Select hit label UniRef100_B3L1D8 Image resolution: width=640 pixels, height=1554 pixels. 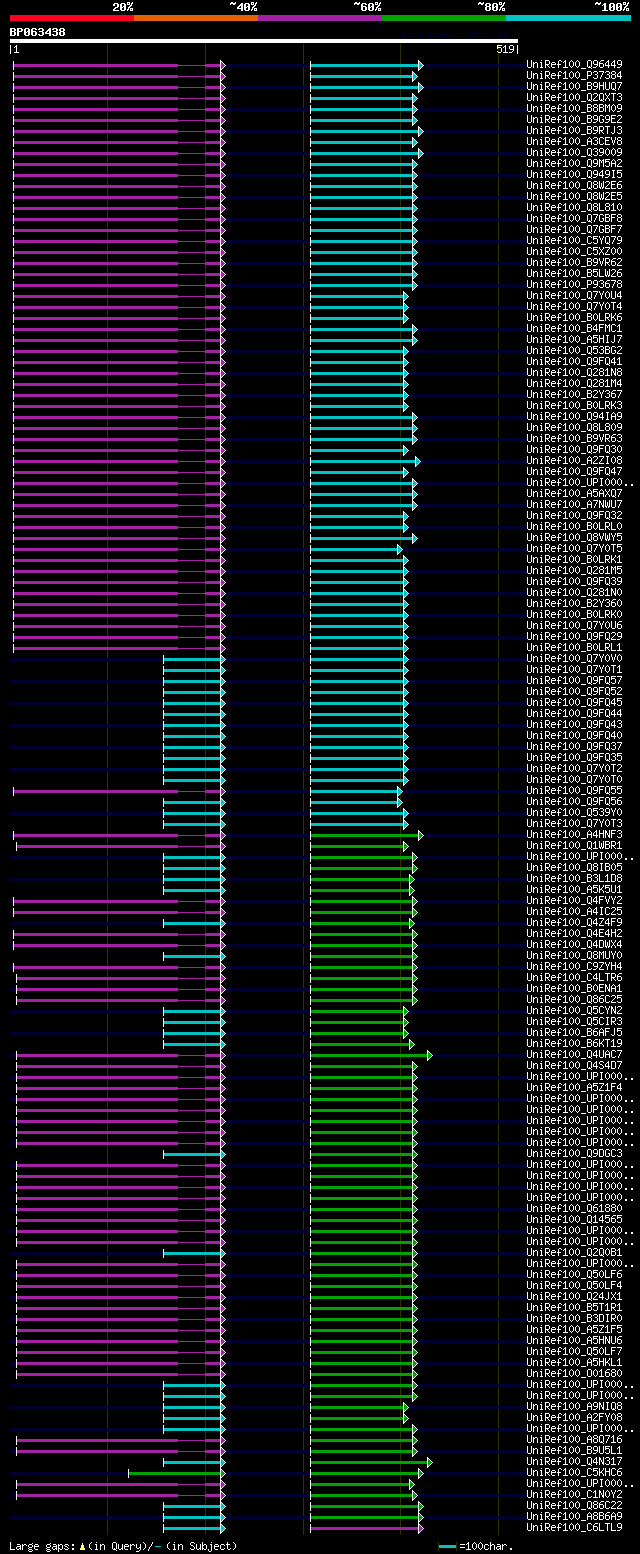(574, 879)
